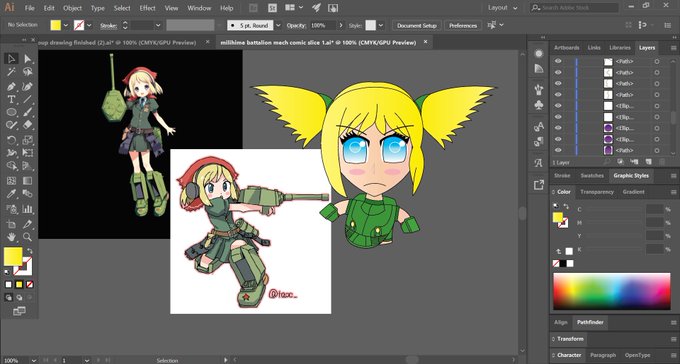Enable Draw Behind mode

[x=19, y=298]
